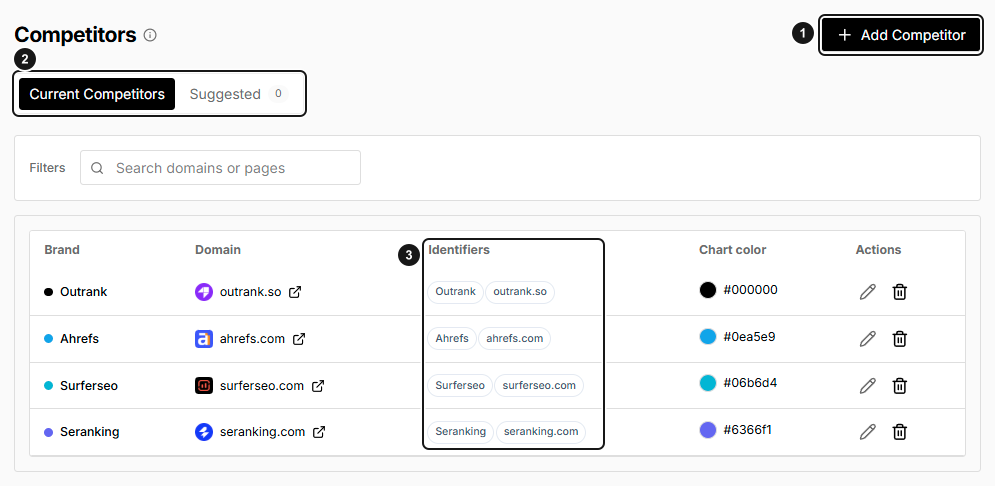The image size is (995, 486).
Task: Edit the Outrank competitor with pencil icon
Action: (867, 292)
